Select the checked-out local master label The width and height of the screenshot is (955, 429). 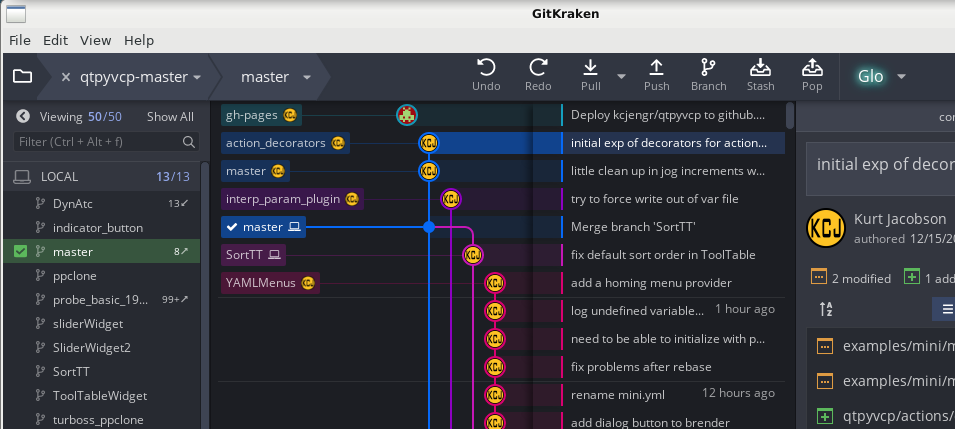[x=263, y=227]
